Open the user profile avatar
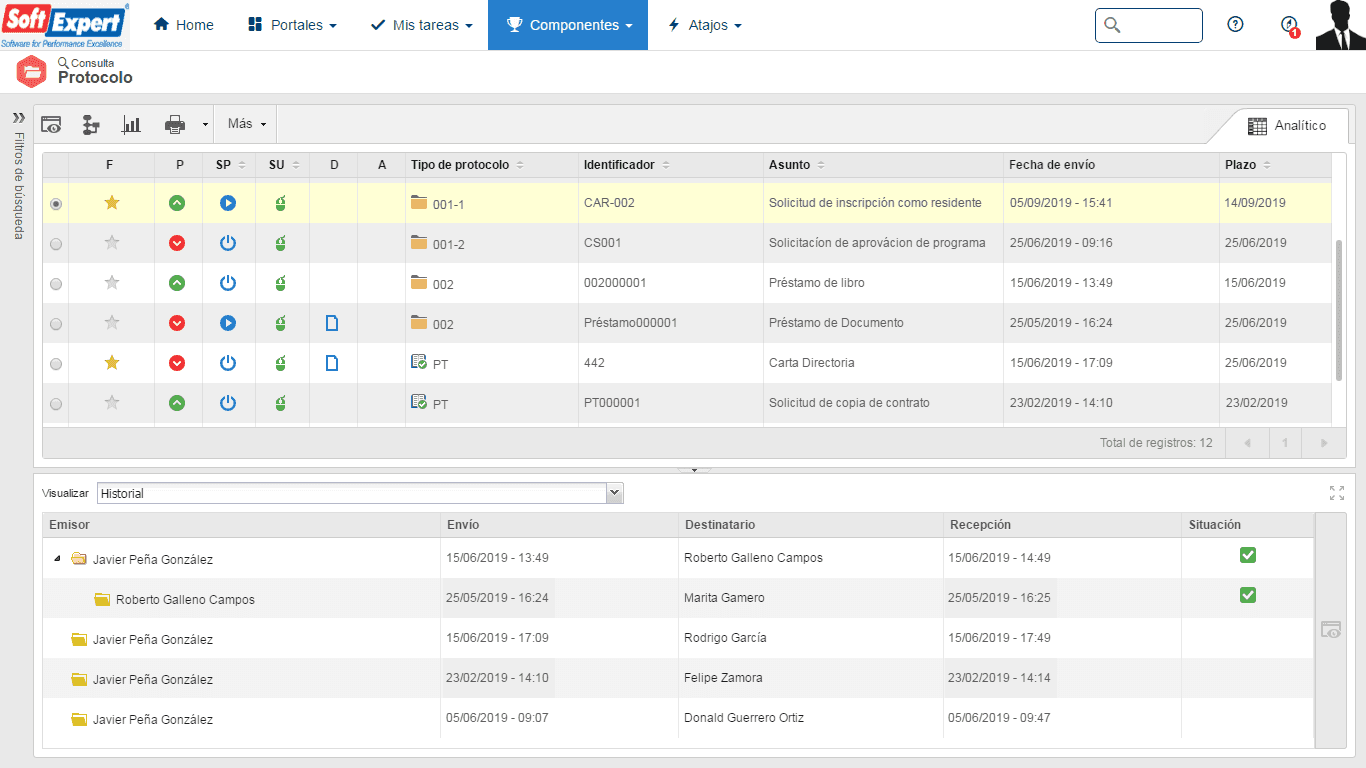Viewport: 1366px width, 768px height. [x=1340, y=25]
